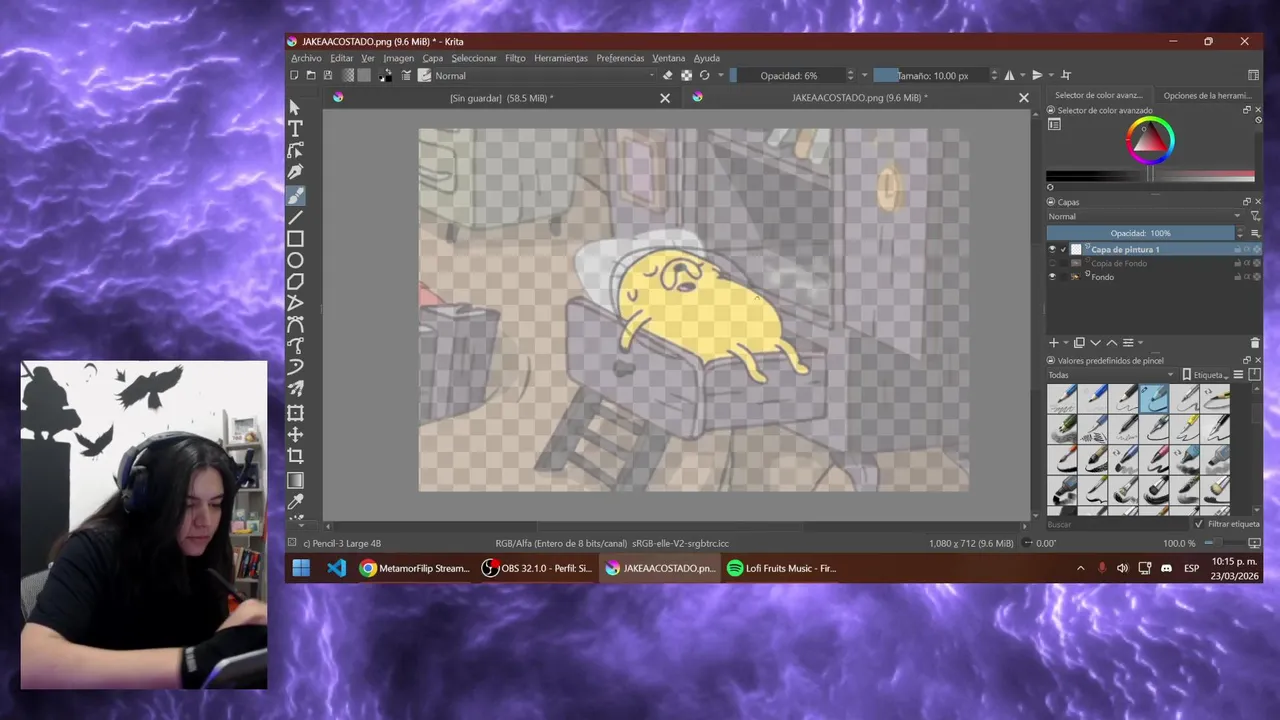Select the shape selection arrow tool

click(x=295, y=107)
